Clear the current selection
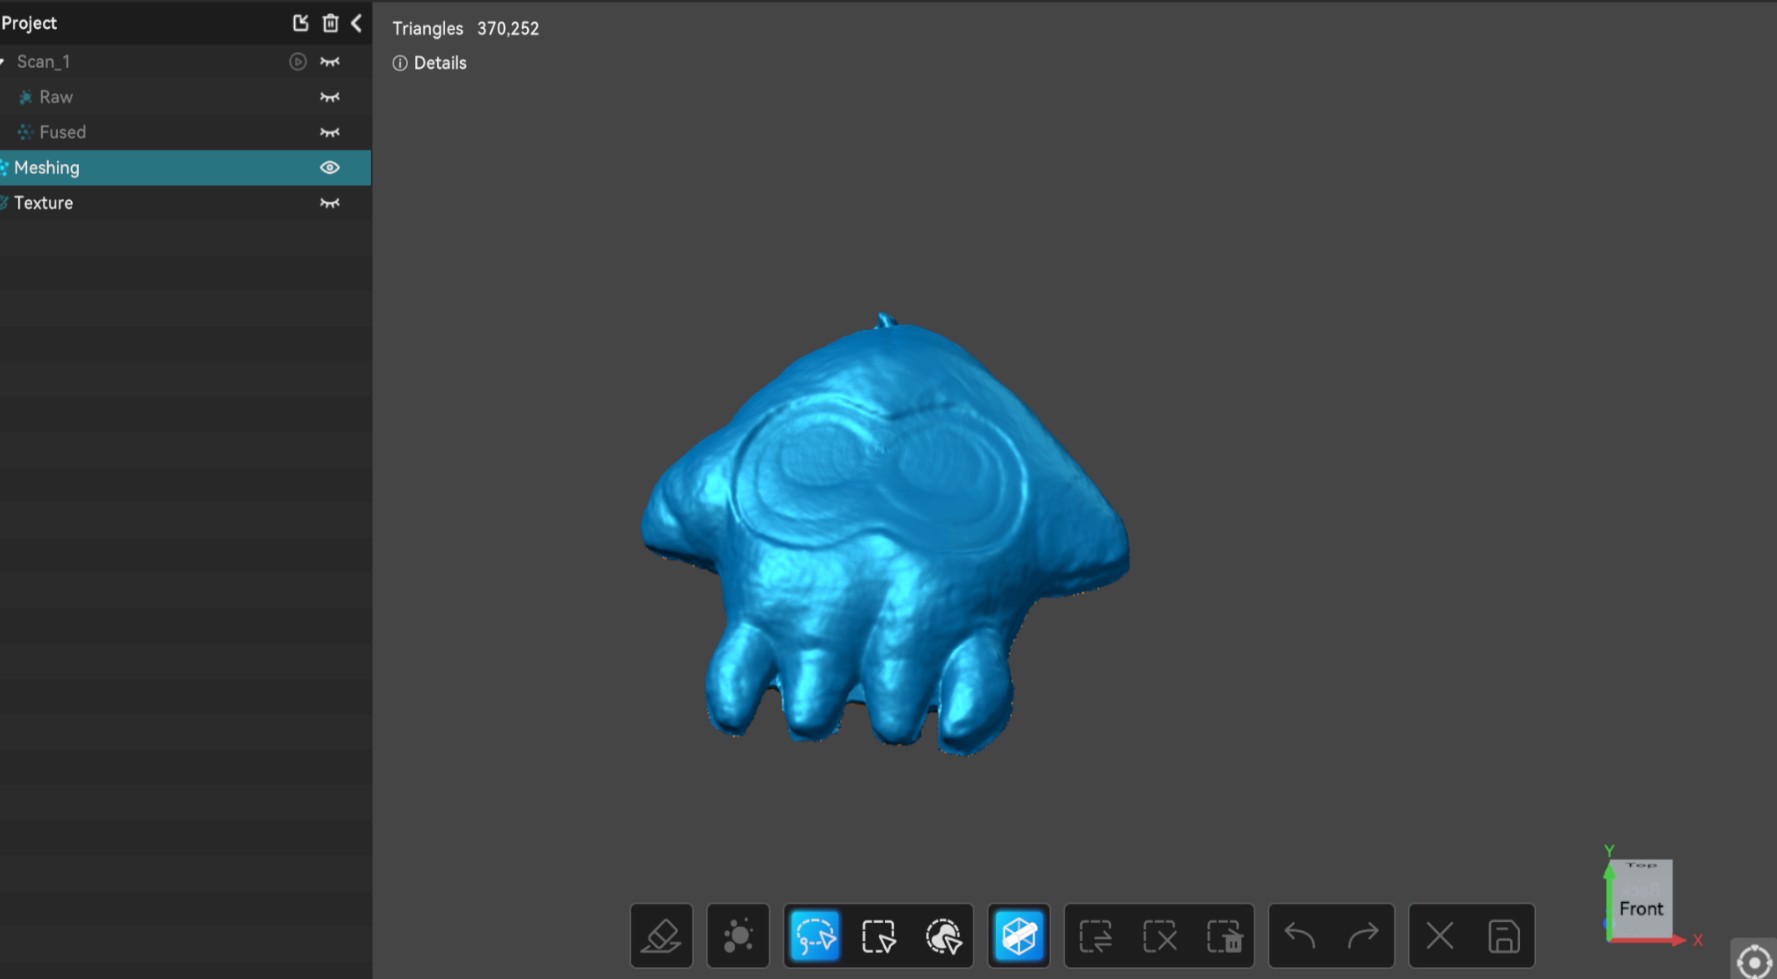The height and width of the screenshot is (979, 1777). [x=1160, y=936]
